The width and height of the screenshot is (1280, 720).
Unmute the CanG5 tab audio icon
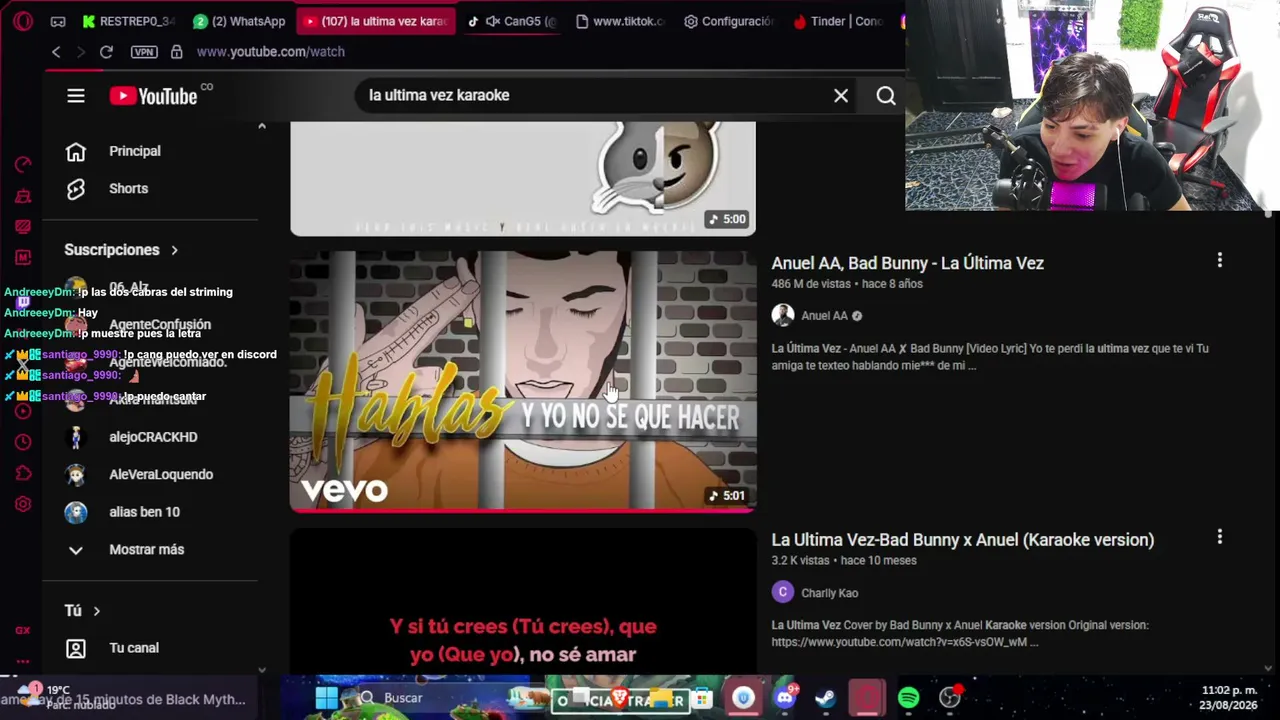point(492,21)
